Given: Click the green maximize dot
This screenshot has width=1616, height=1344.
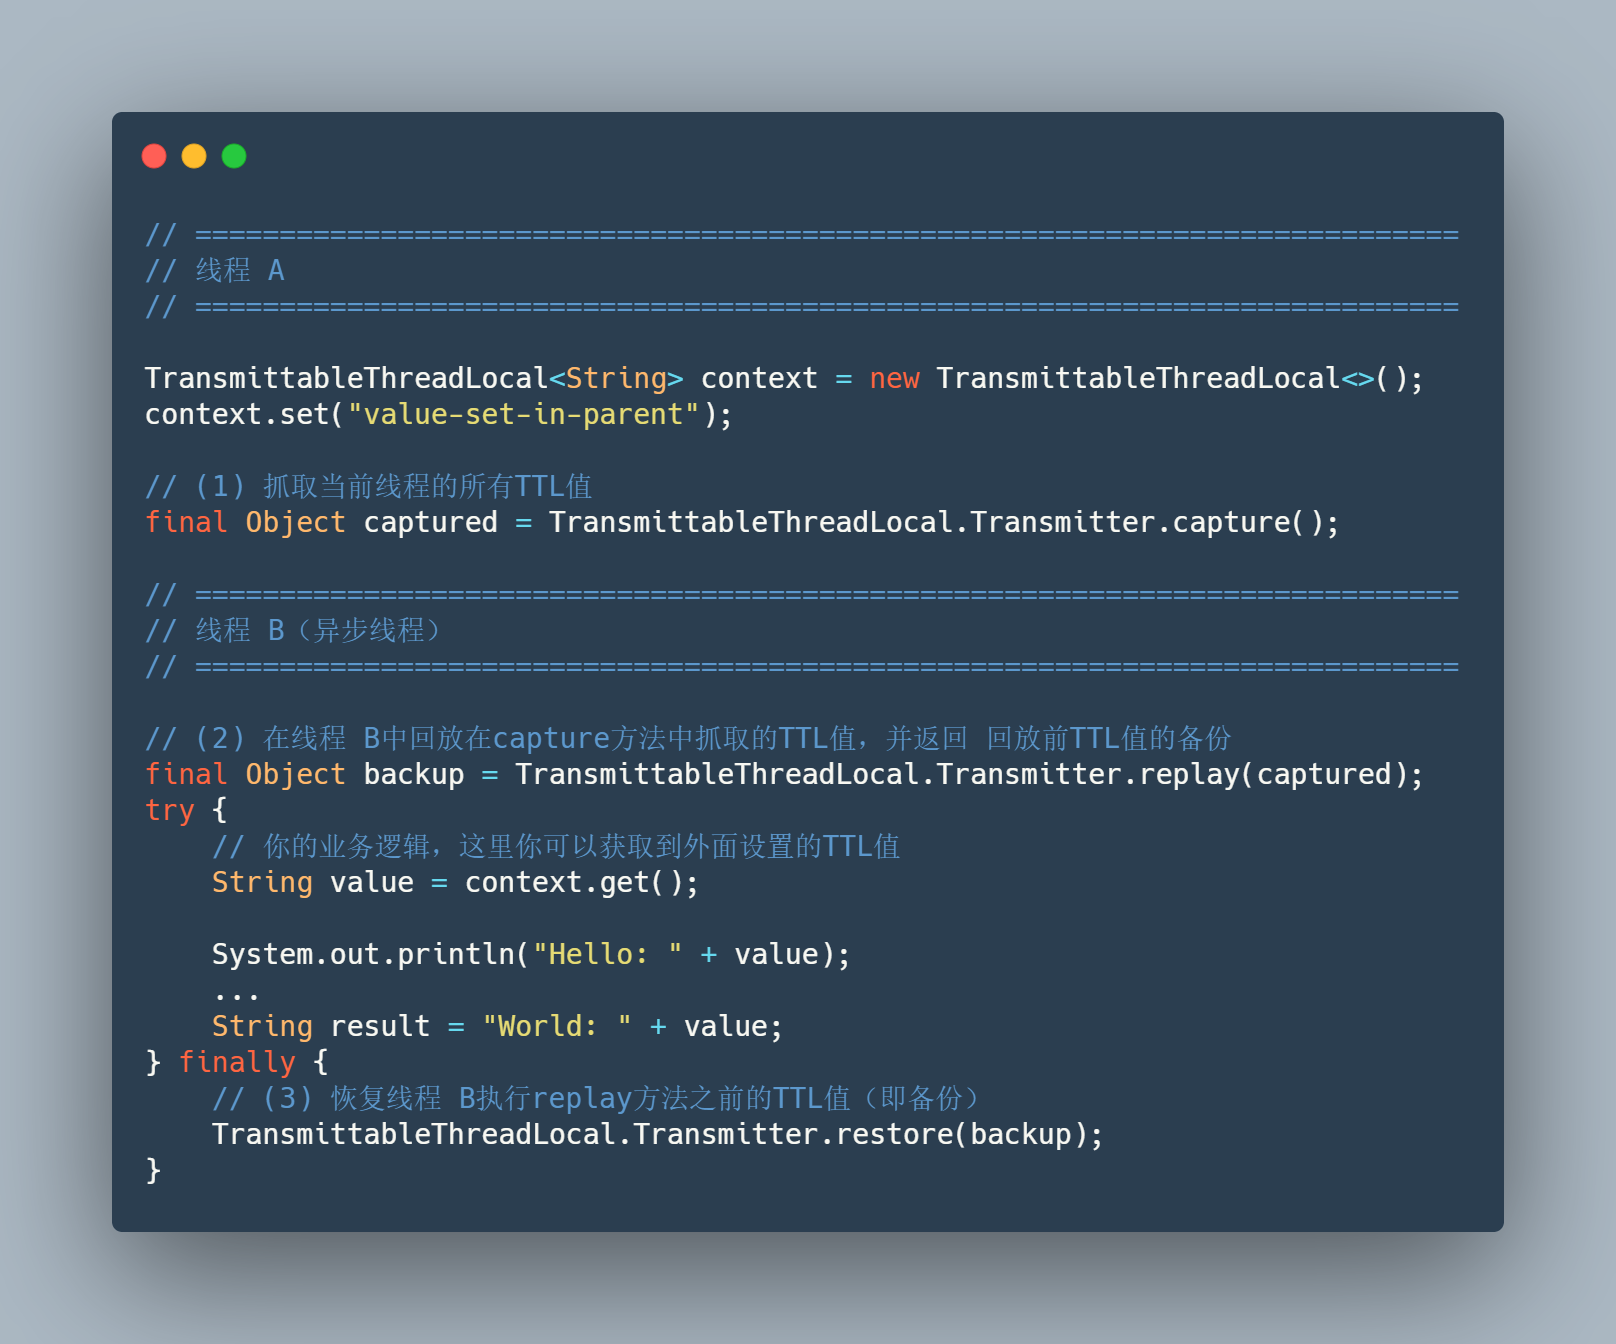Looking at the screenshot, I should [x=234, y=156].
